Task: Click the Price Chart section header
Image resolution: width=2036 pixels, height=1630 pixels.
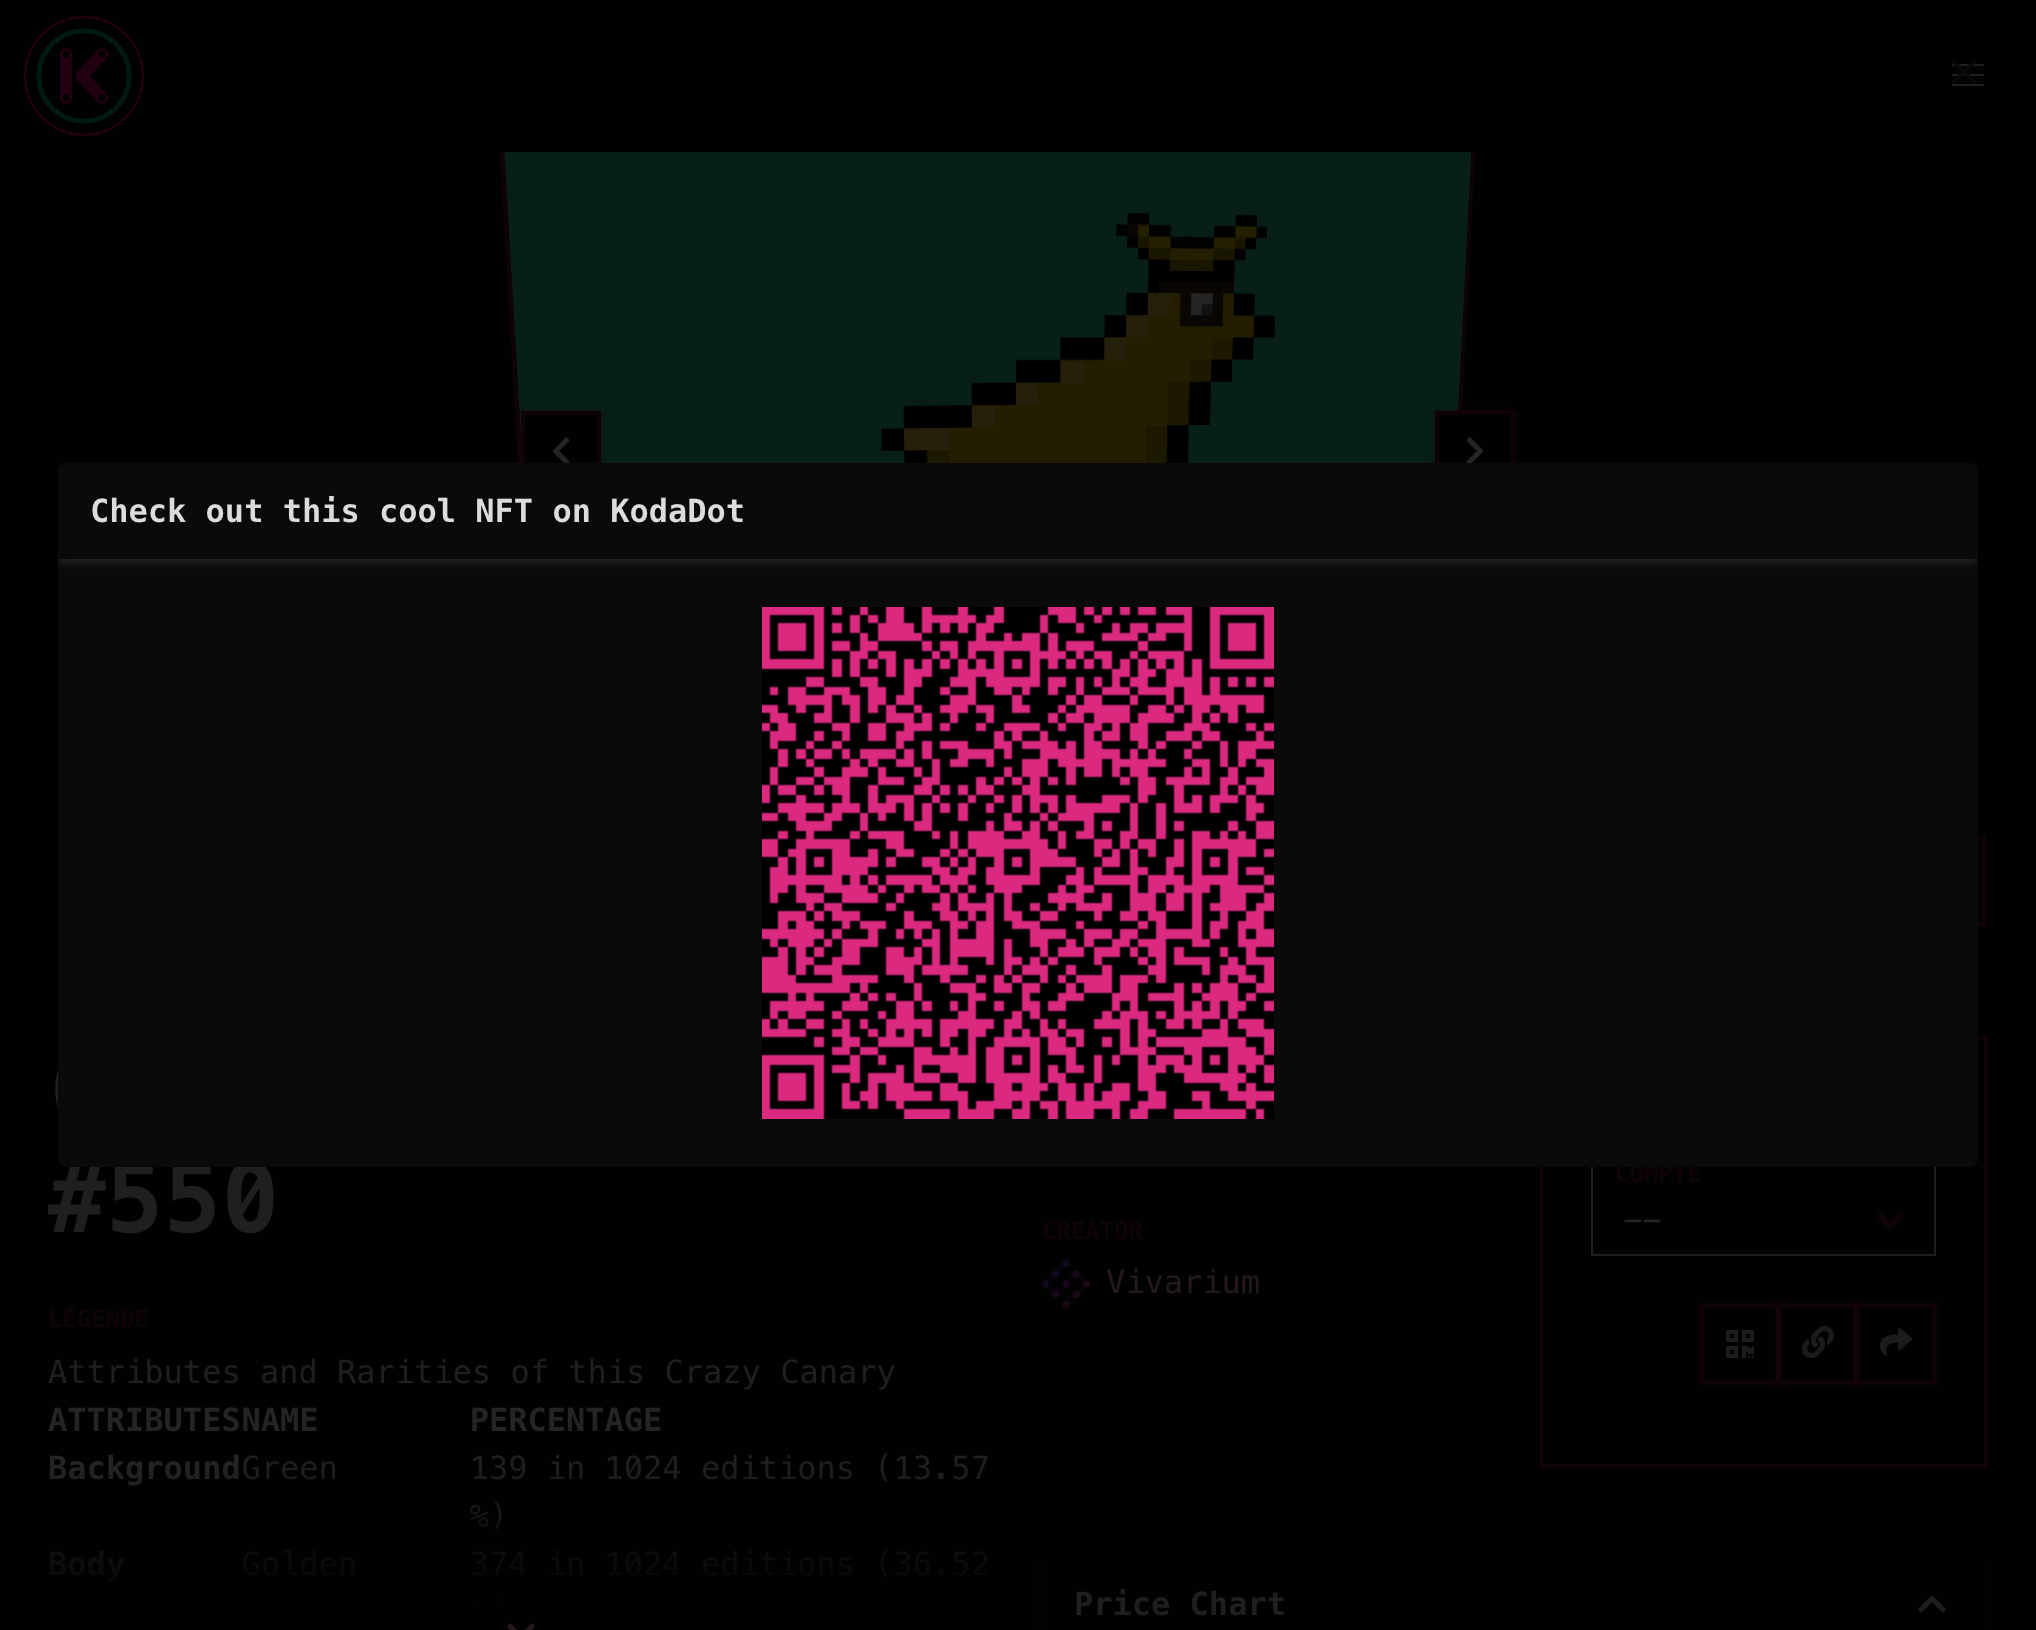Action: 1180,1604
